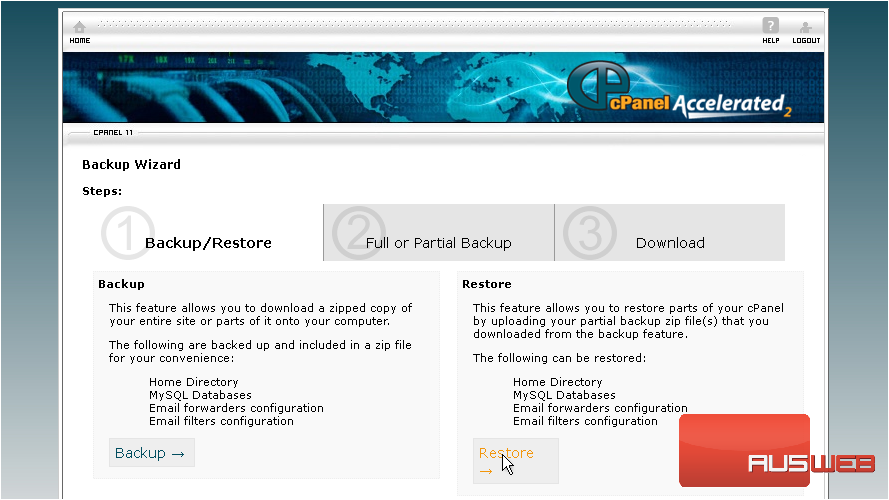Click the large step 2 circle number
This screenshot has width=889, height=500.
[352, 233]
